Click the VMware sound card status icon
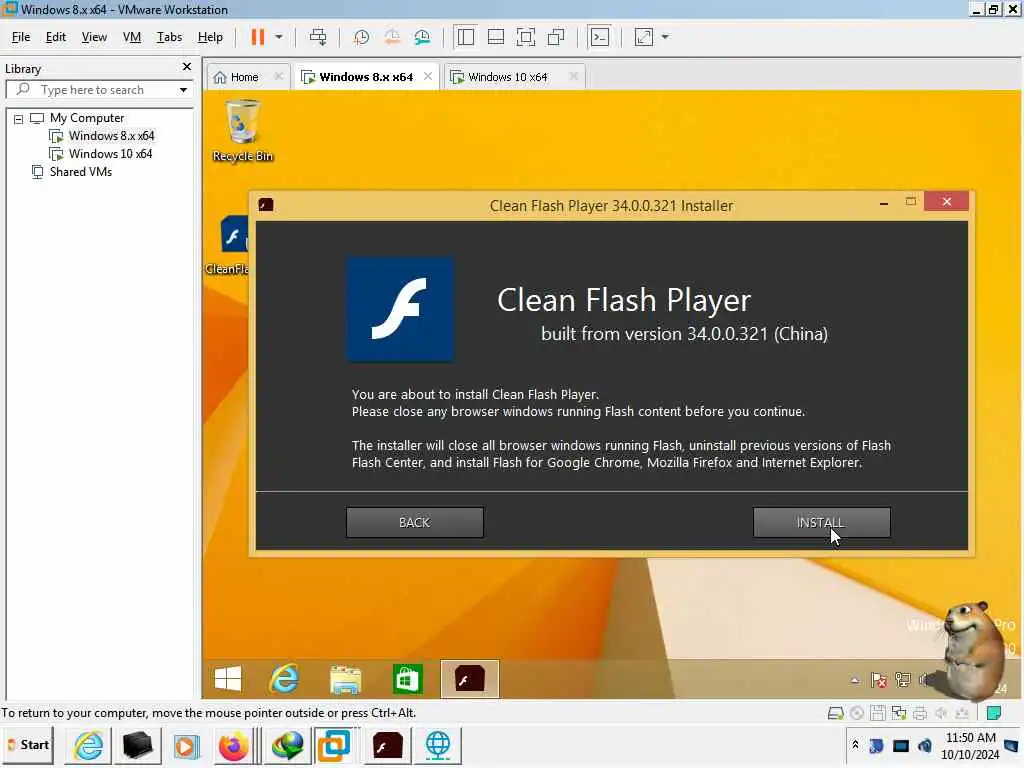 (940, 713)
